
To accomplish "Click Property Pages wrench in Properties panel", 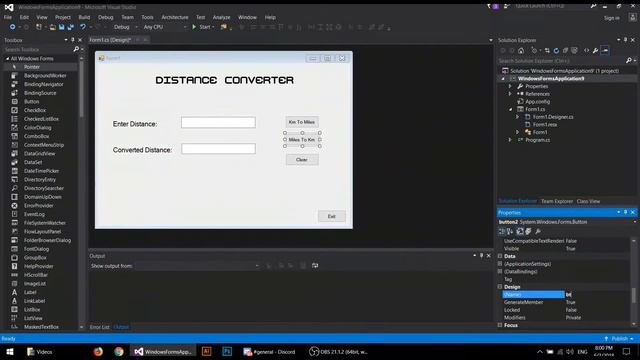I will [x=538, y=231].
